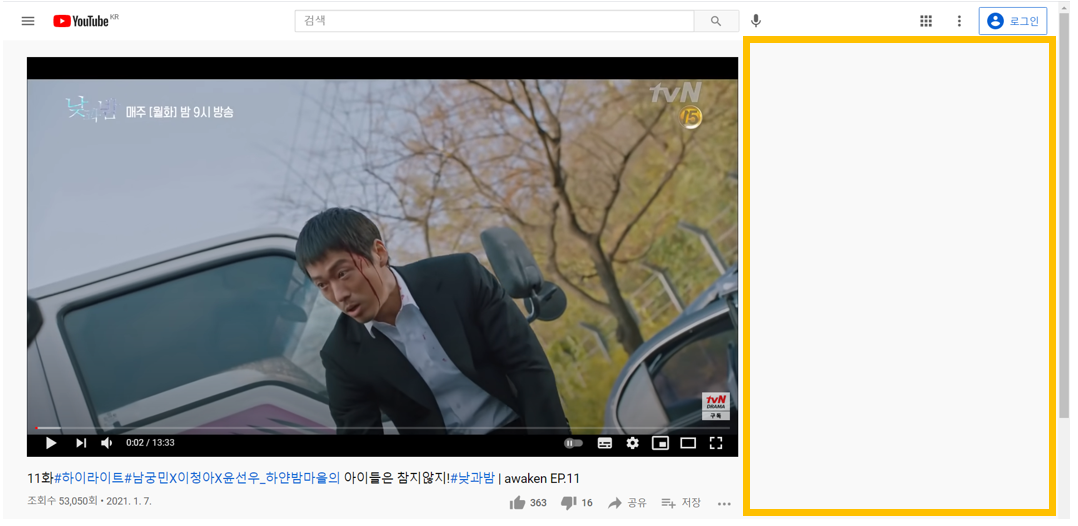Viewport: 1078px width, 526px height.
Task: Open the #낮과밤 hashtag link
Action: [472, 479]
